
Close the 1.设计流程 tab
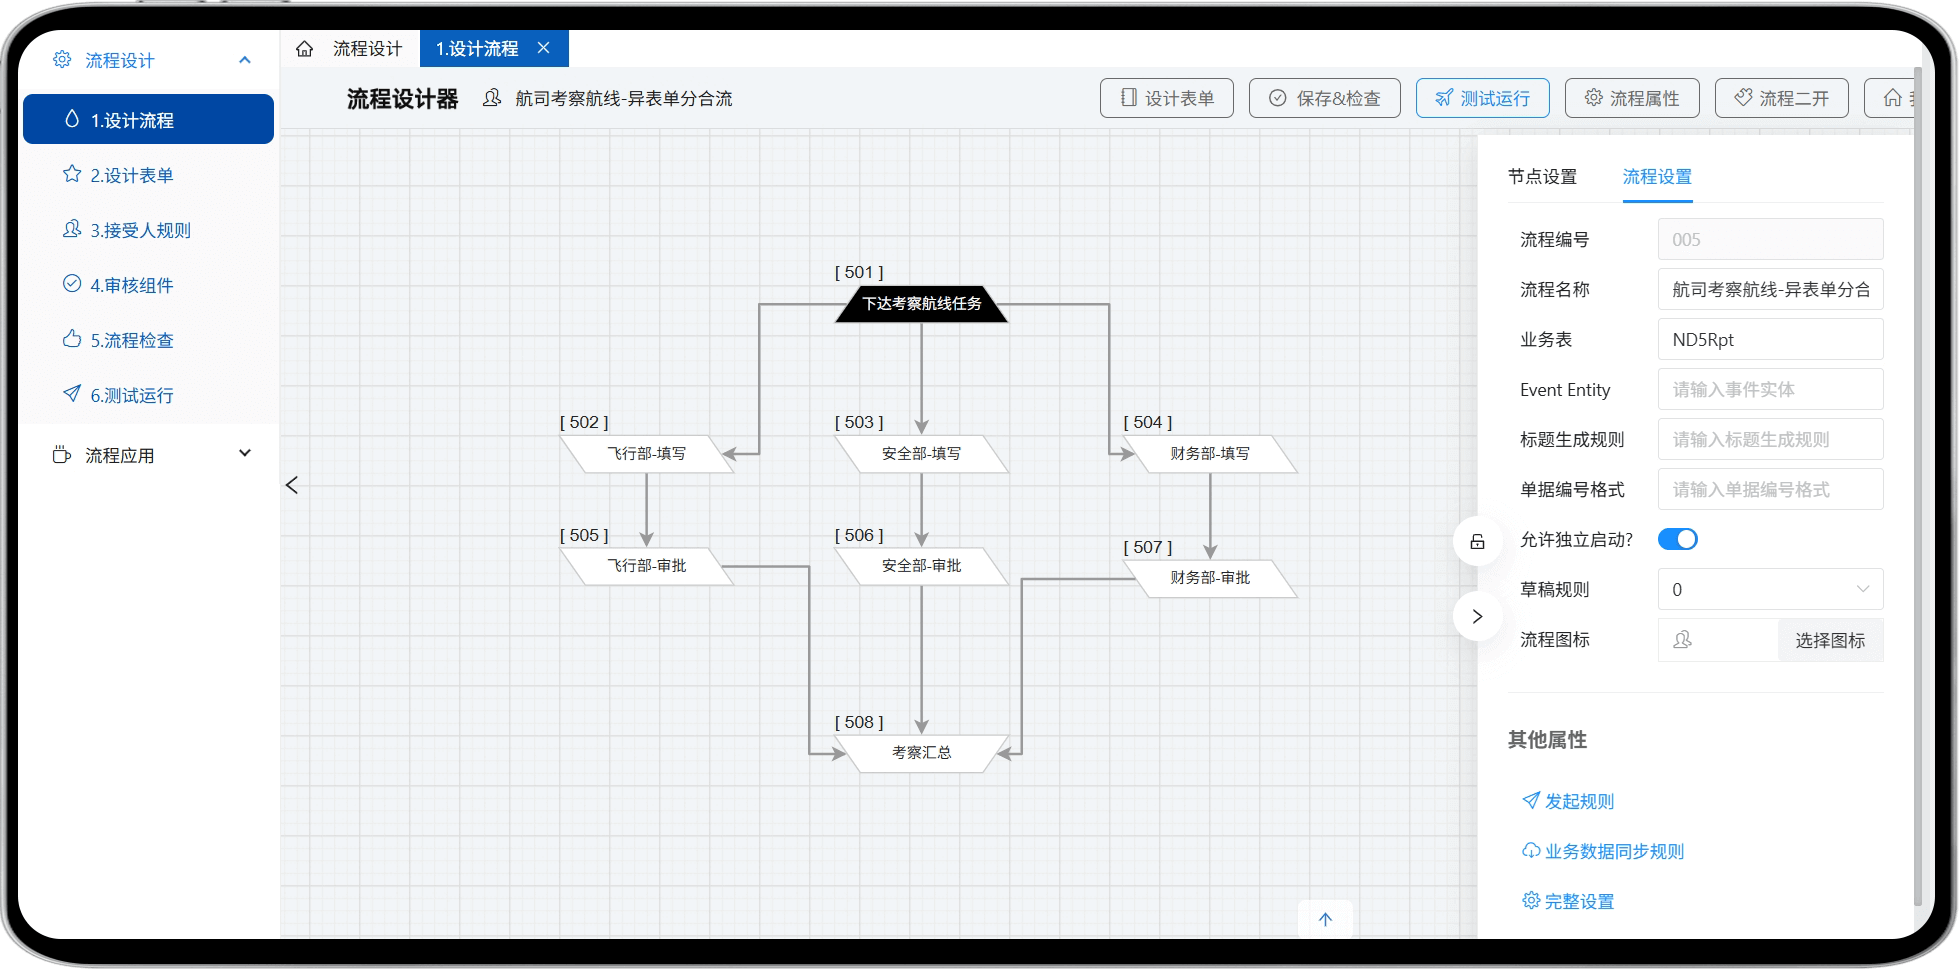click(x=544, y=48)
